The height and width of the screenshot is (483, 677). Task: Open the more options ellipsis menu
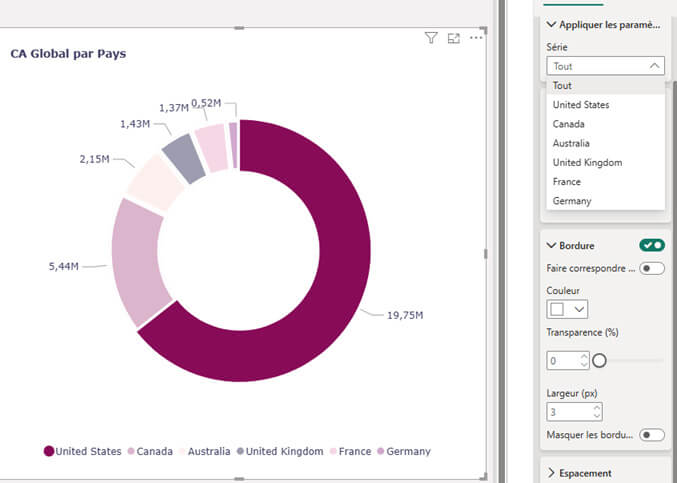[476, 38]
